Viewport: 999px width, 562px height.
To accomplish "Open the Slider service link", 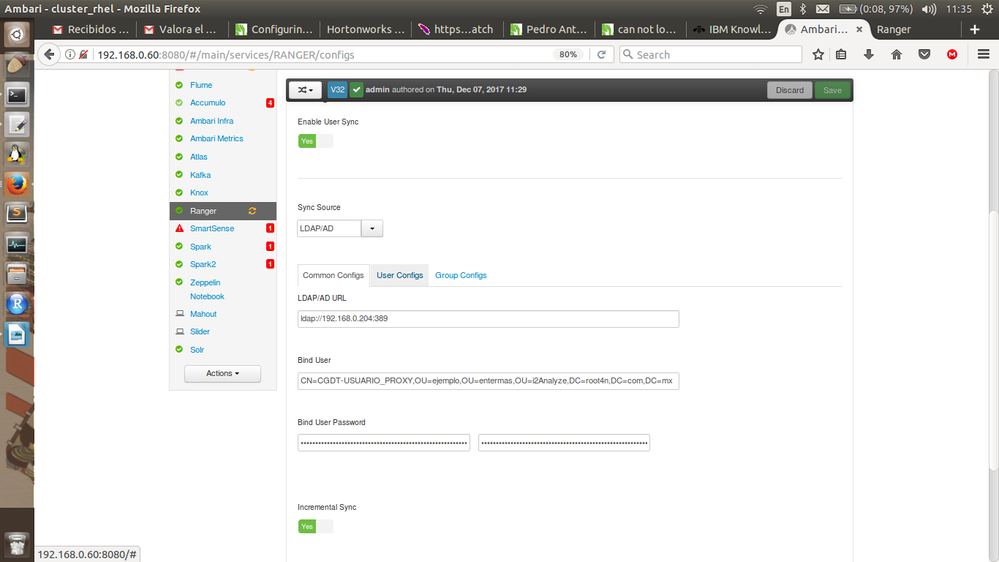I will coord(199,331).
